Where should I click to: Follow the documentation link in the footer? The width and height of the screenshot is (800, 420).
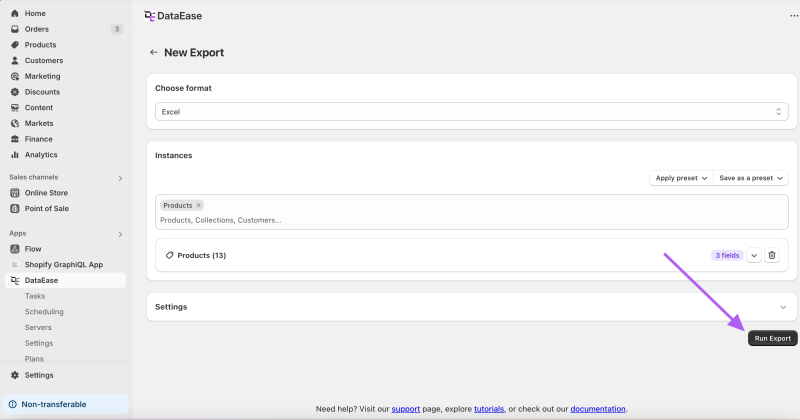[x=597, y=409]
